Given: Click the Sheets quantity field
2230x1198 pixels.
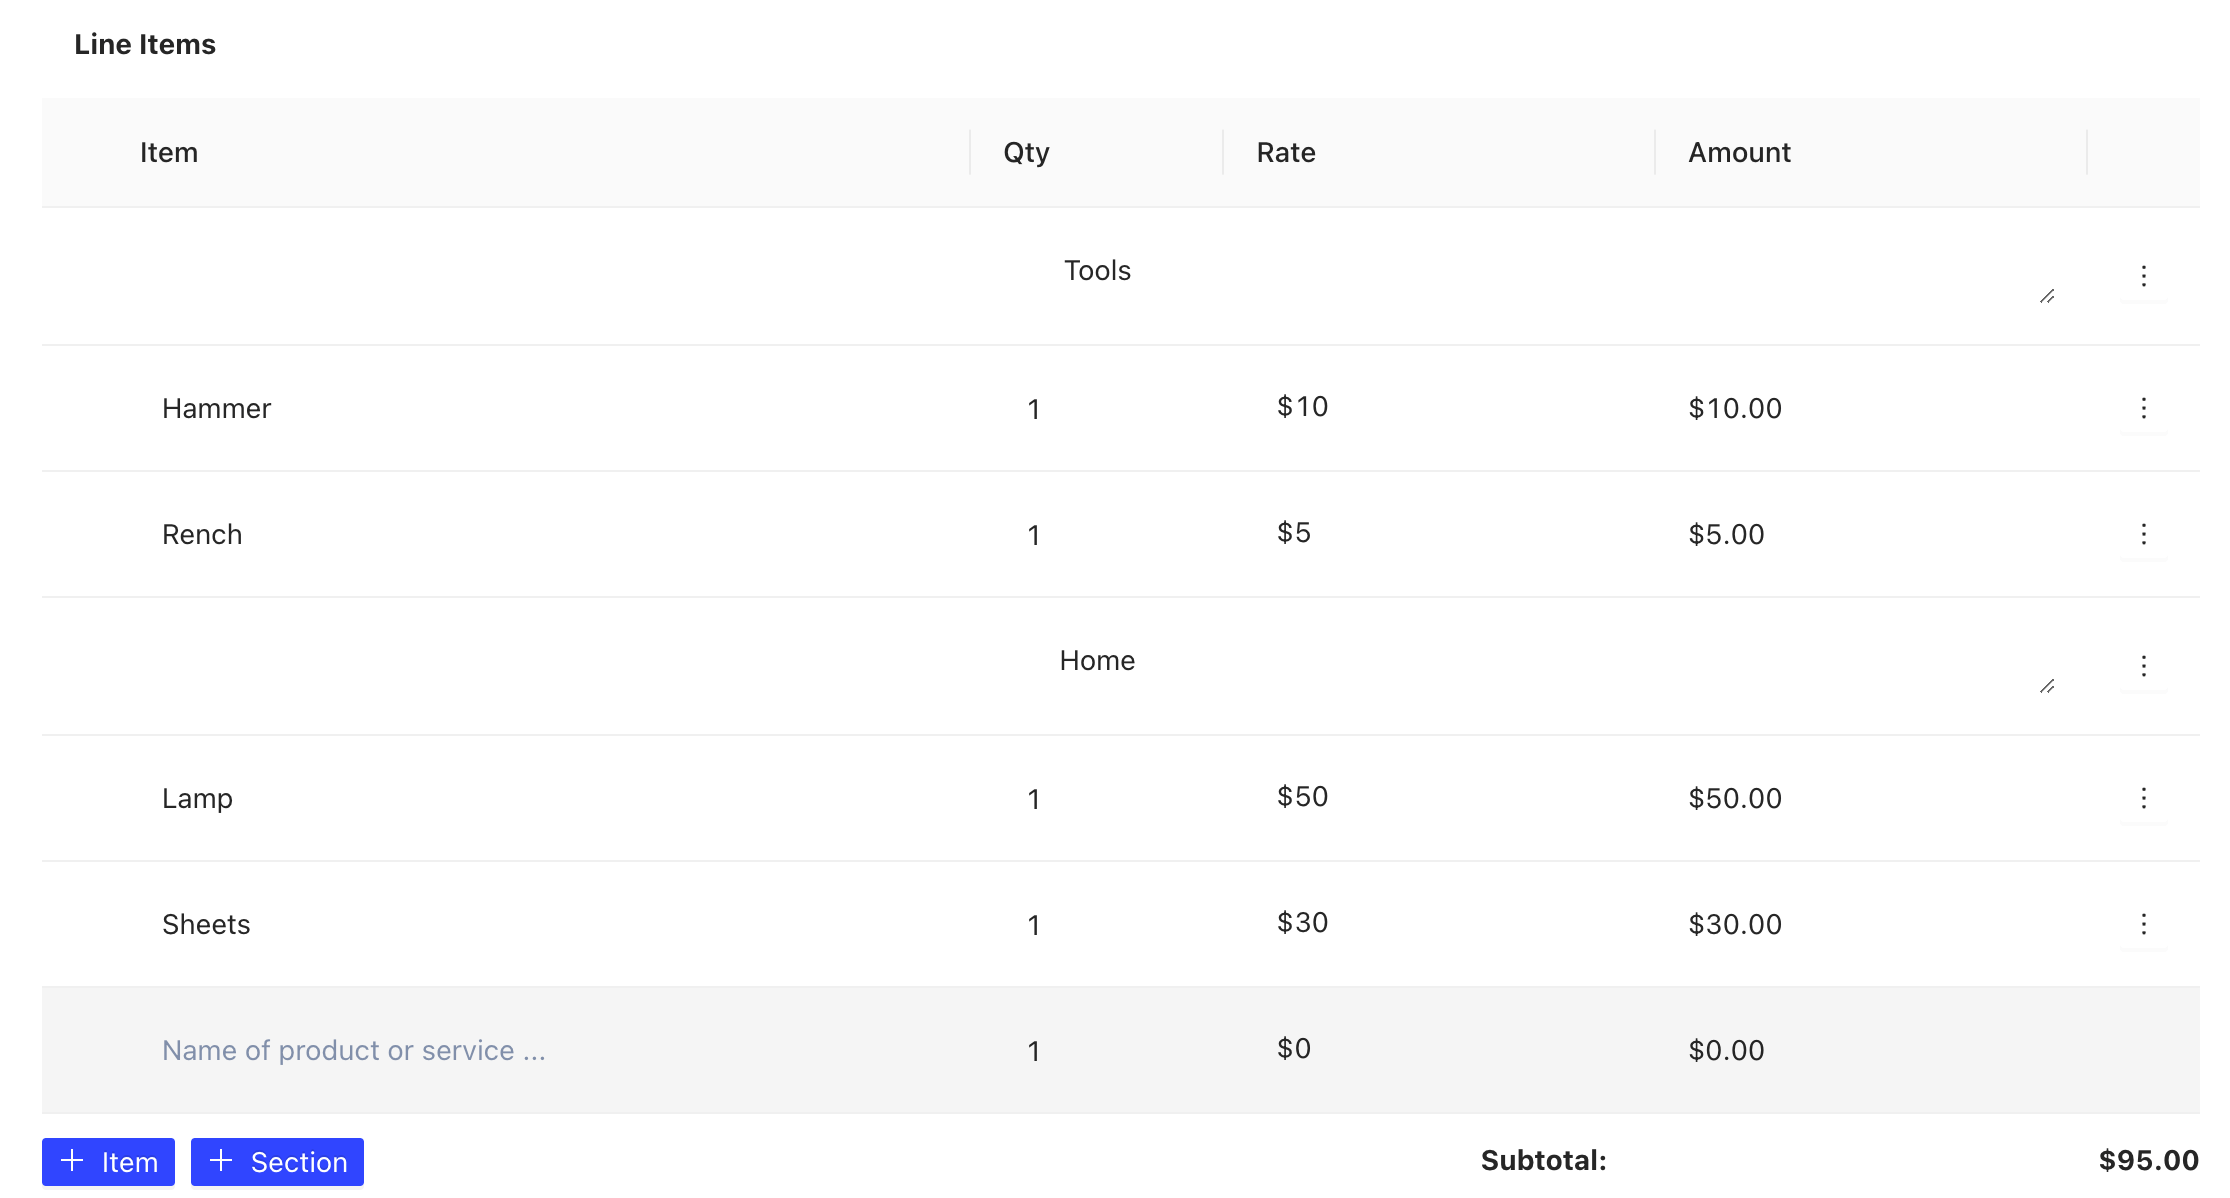Looking at the screenshot, I should (1034, 925).
